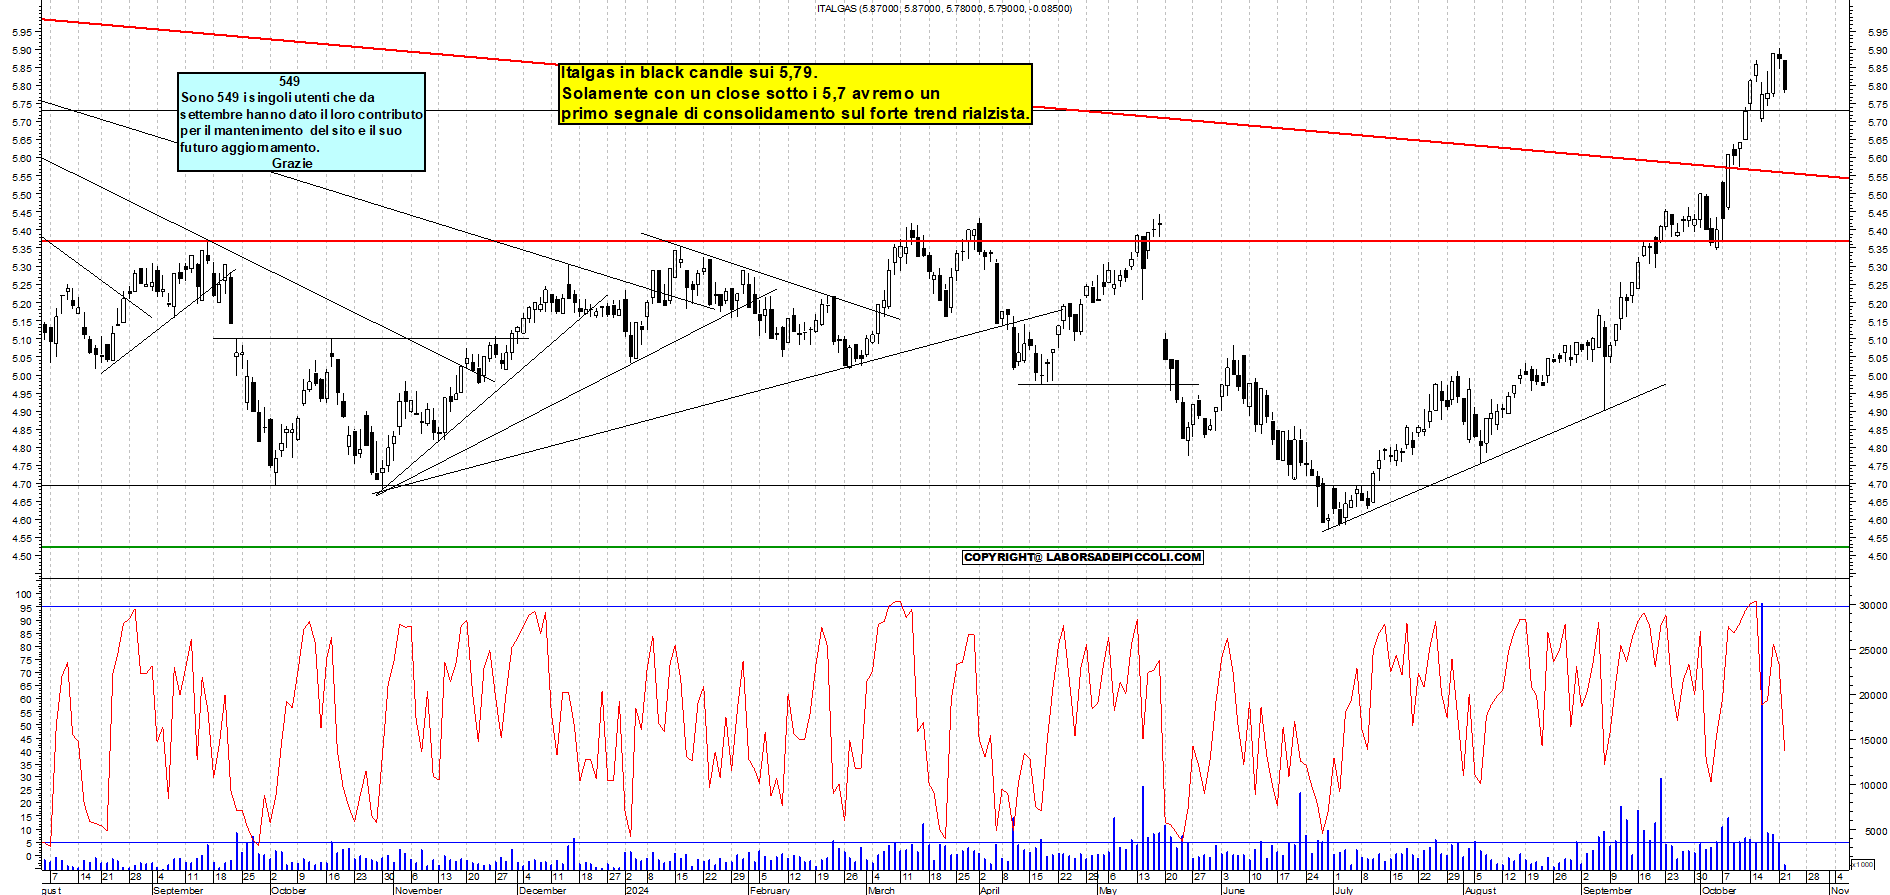Image resolution: width=1890 pixels, height=895 pixels.
Task: Click the '15000' volume axis value
Action: click(x=1873, y=741)
